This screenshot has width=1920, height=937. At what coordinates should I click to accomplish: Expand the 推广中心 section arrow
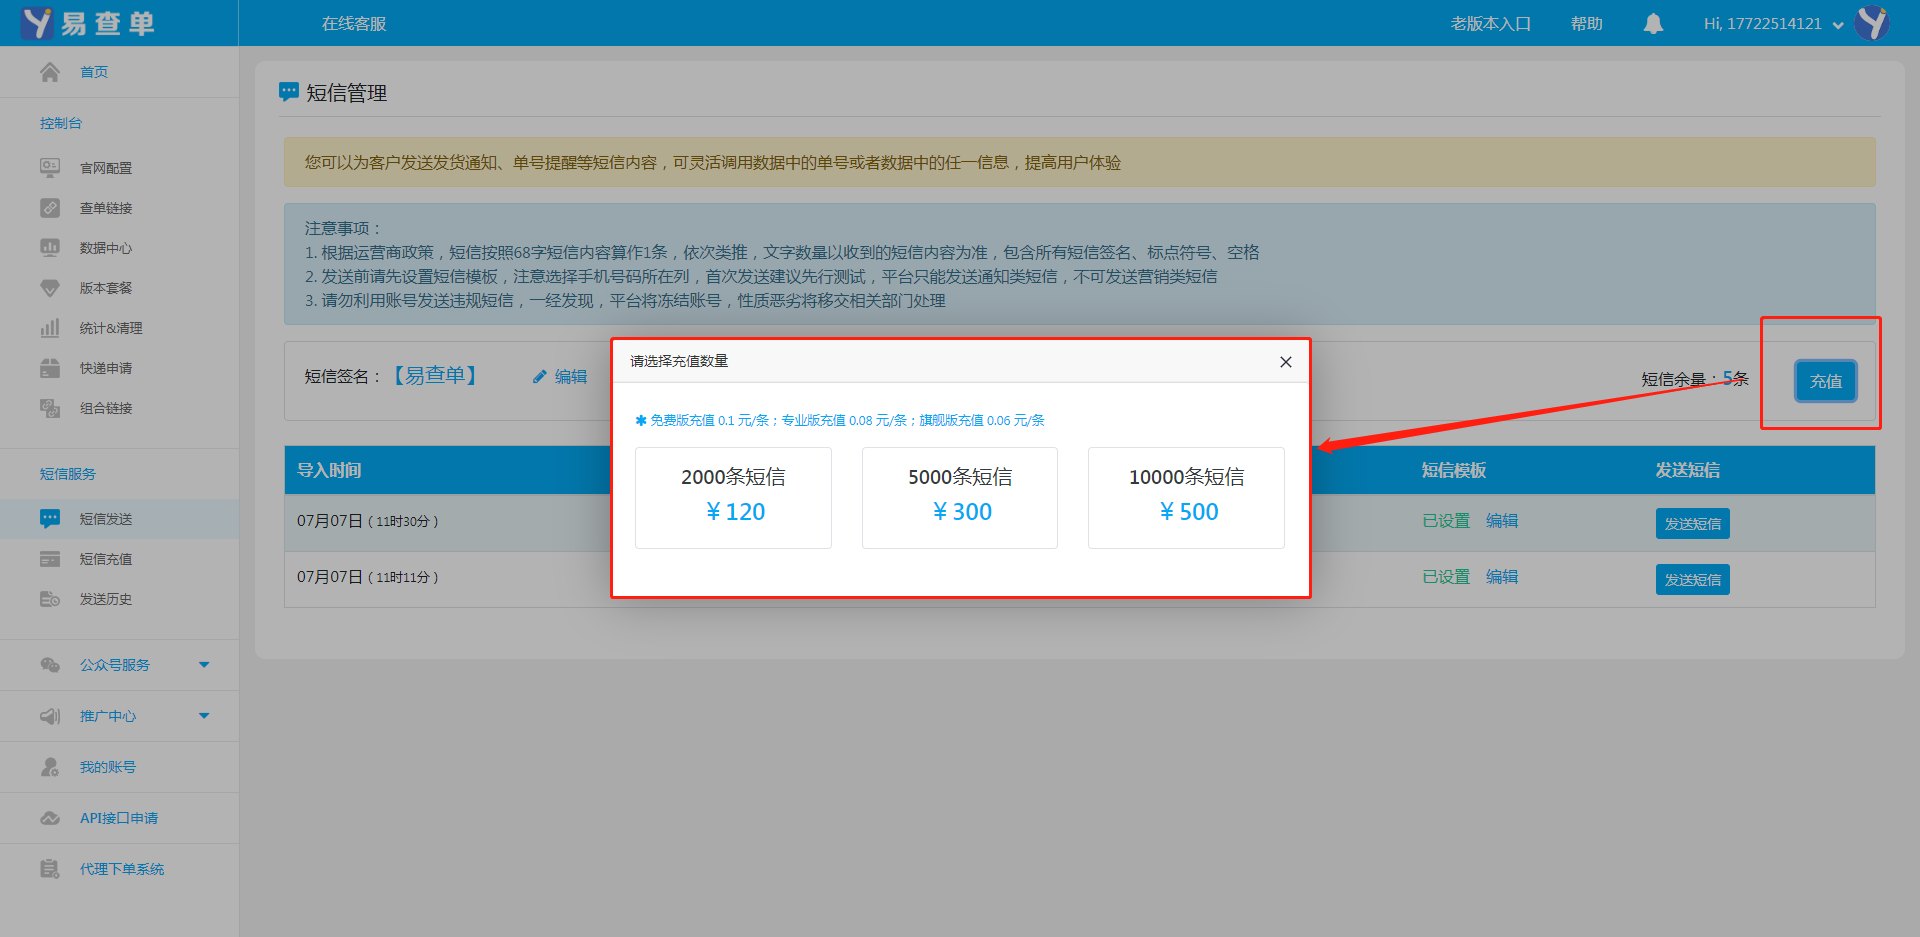click(x=204, y=716)
